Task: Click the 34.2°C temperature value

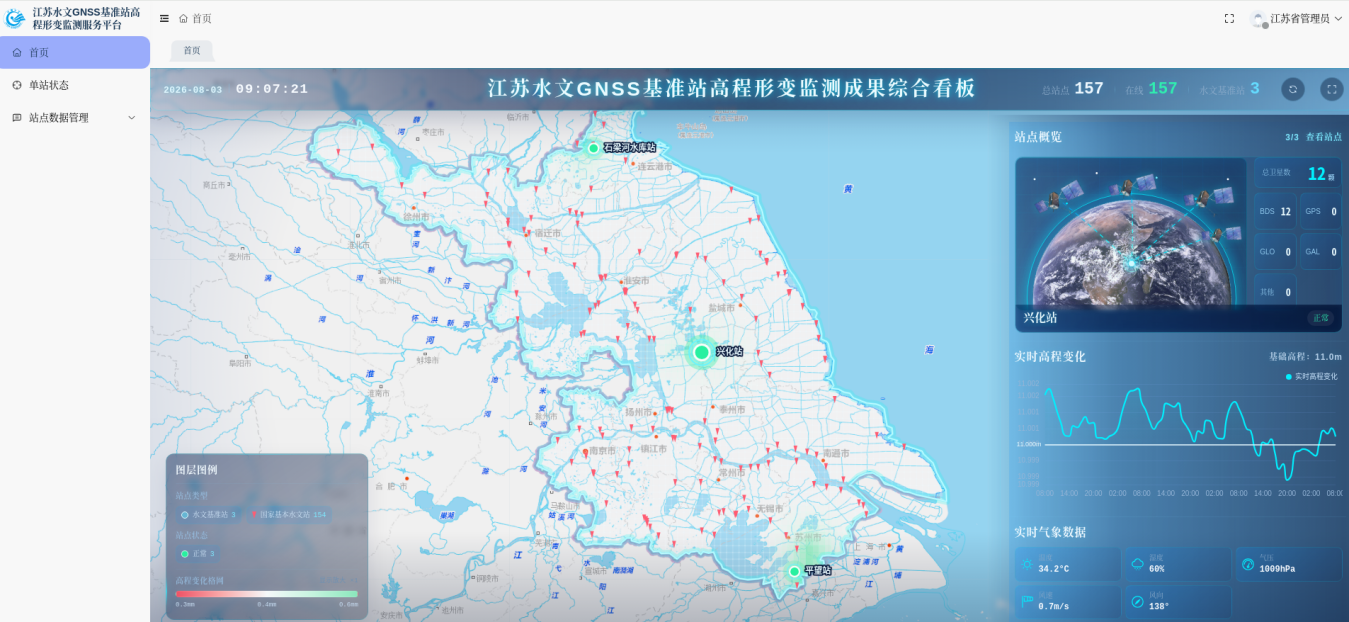Action: 1053,569
